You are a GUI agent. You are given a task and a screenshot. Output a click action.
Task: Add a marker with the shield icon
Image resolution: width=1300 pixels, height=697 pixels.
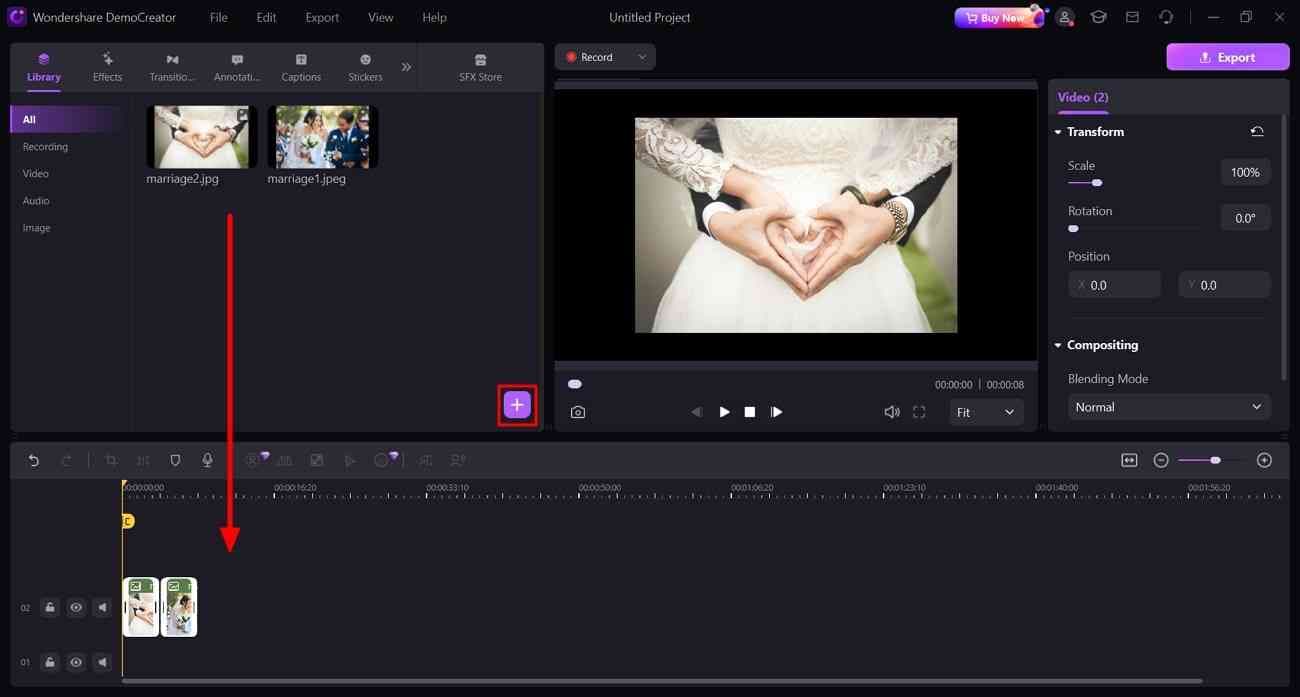pos(175,460)
